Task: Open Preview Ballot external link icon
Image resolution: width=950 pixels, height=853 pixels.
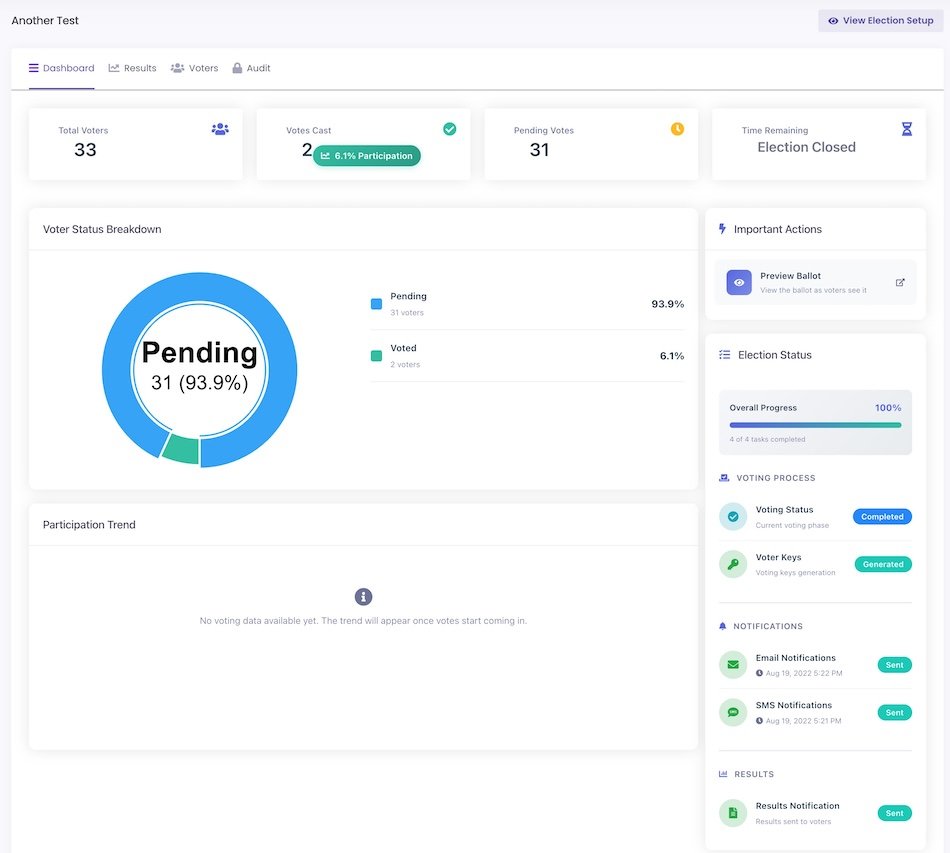Action: coord(899,283)
